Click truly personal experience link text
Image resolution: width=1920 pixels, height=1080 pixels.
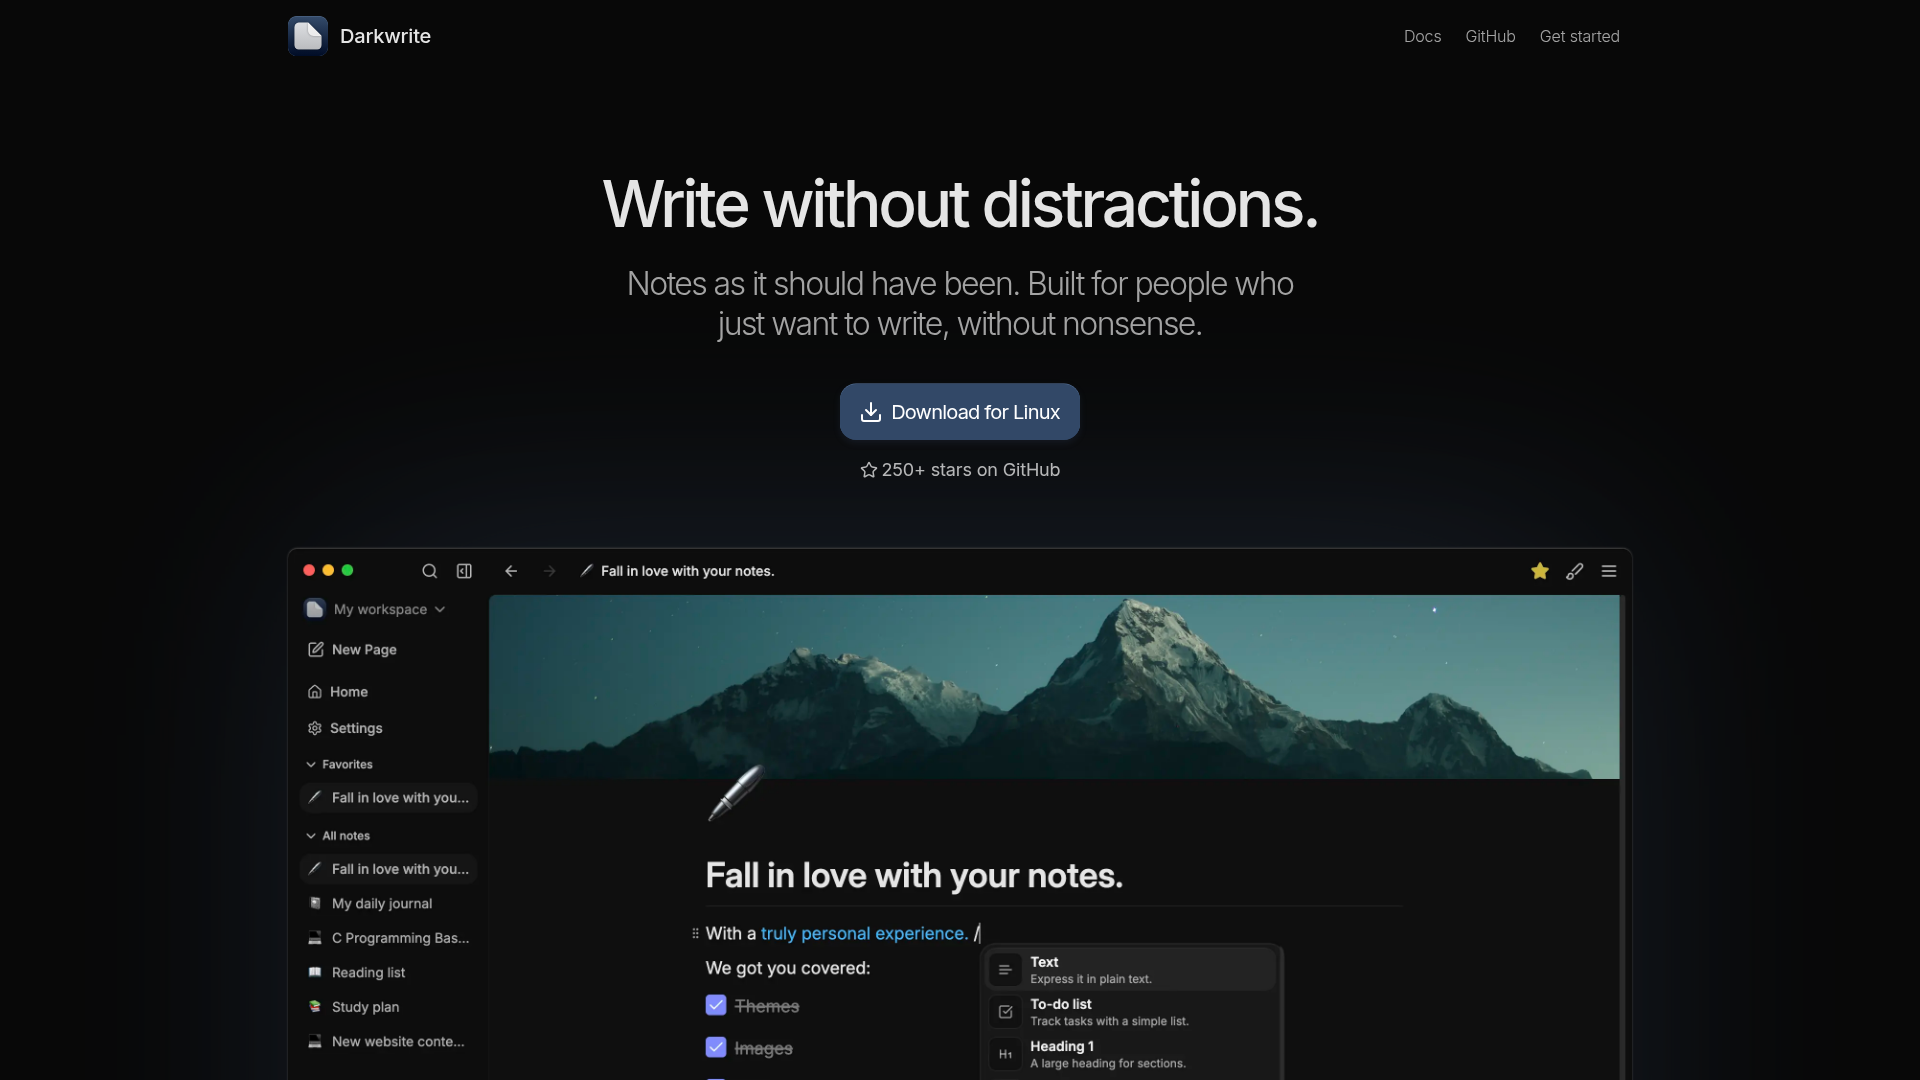point(865,933)
